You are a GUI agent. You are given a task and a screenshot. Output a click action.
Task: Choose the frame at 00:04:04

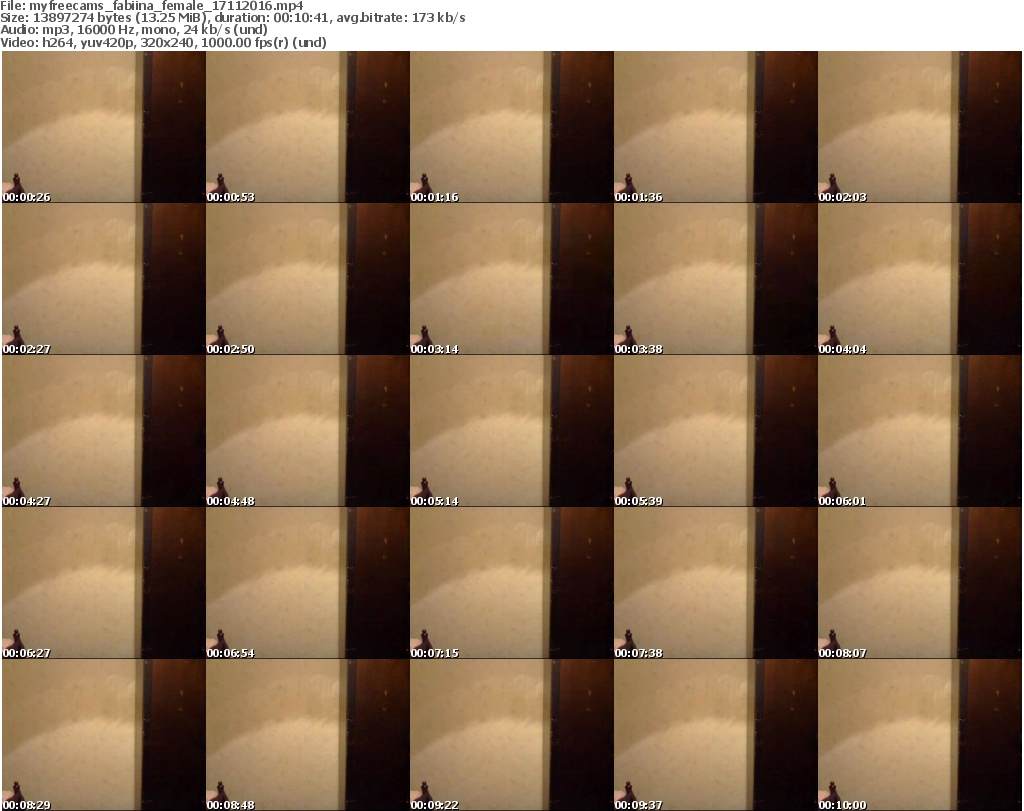920,279
